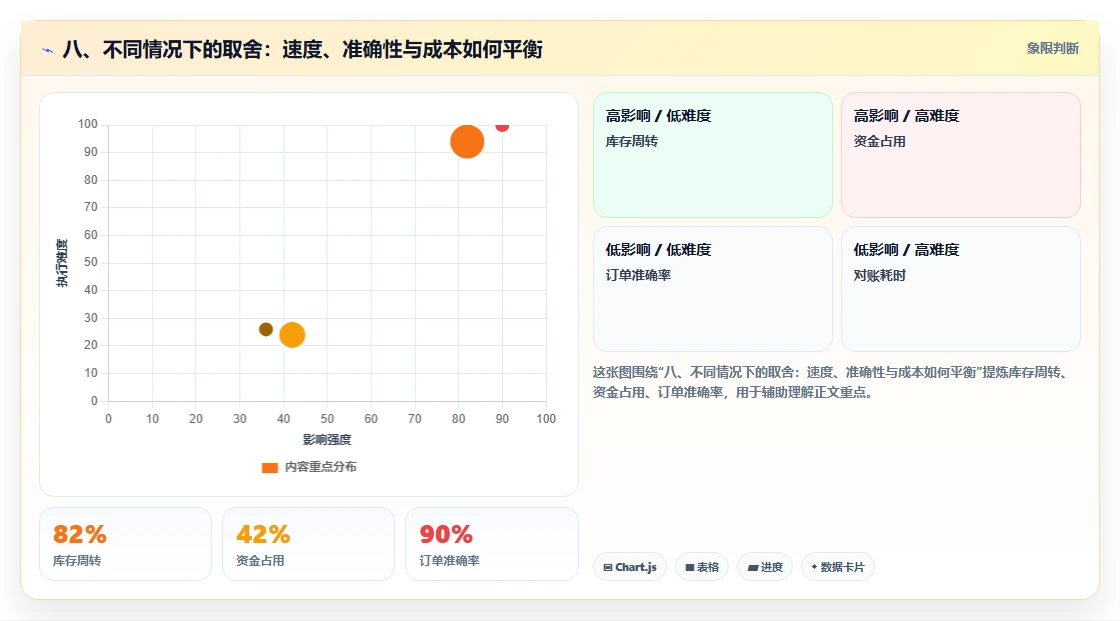Click 订单准确率 in the low-impact quadrant card
1120x621 pixels.
click(638, 275)
